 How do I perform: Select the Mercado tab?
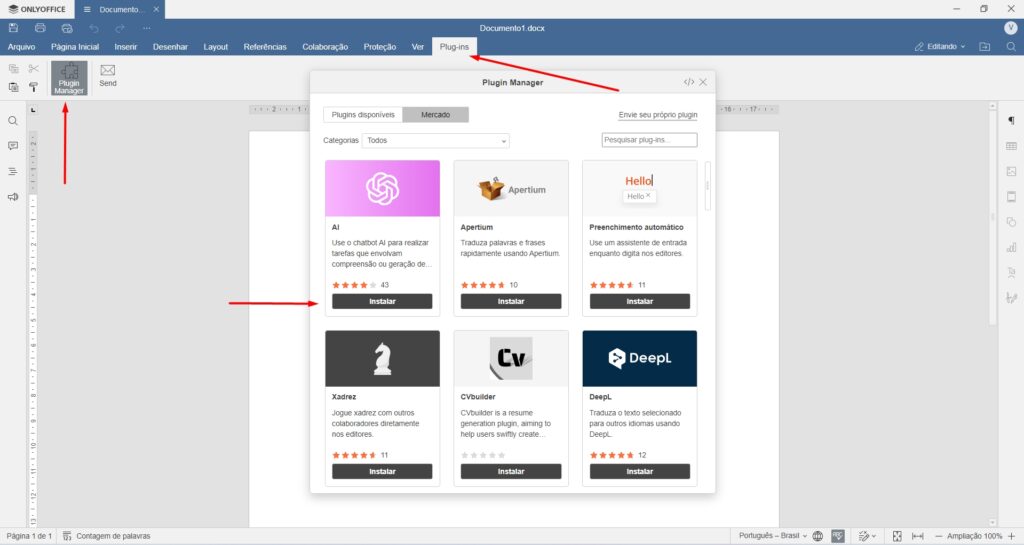436,115
